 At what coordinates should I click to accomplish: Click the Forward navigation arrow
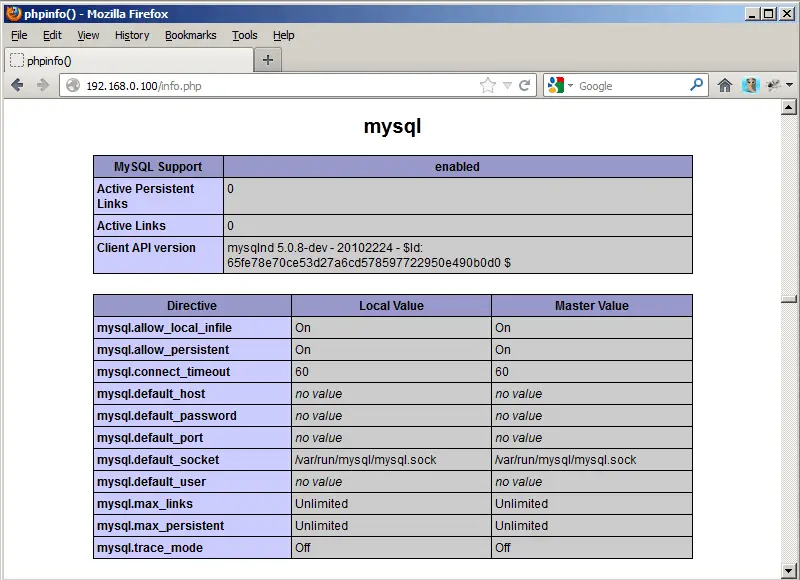tap(43, 85)
